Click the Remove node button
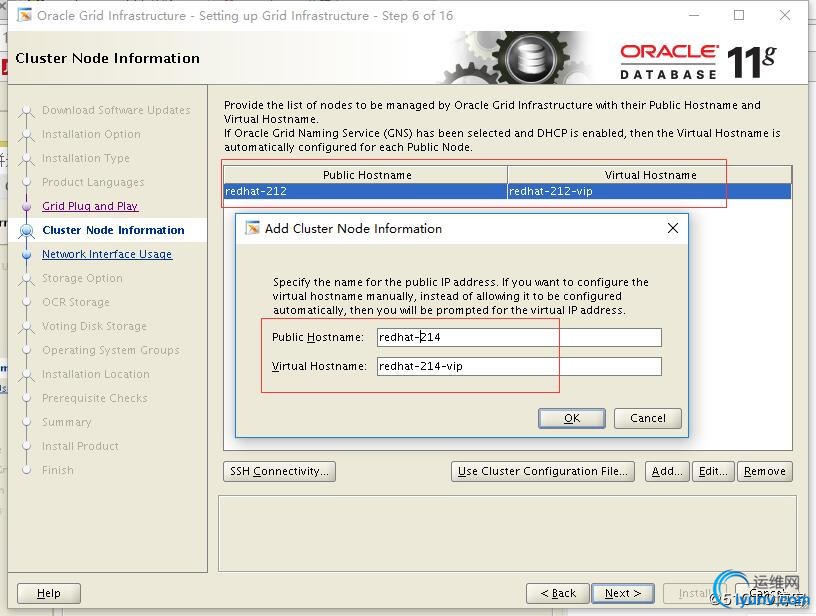816x616 pixels. point(764,471)
